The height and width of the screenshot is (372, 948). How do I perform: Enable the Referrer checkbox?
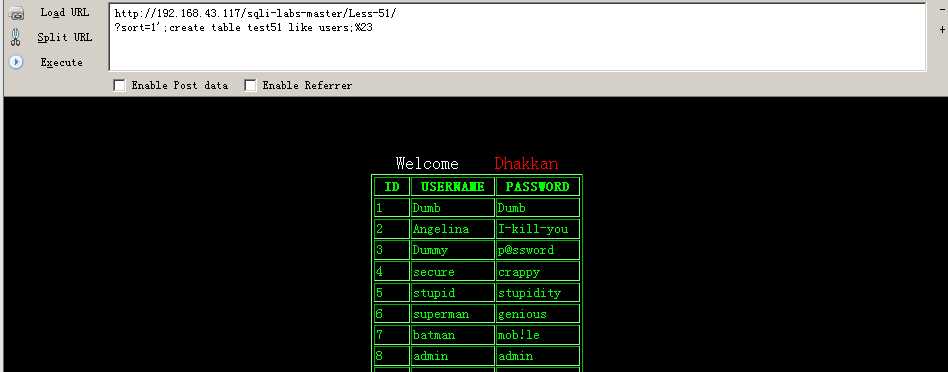tap(250, 85)
